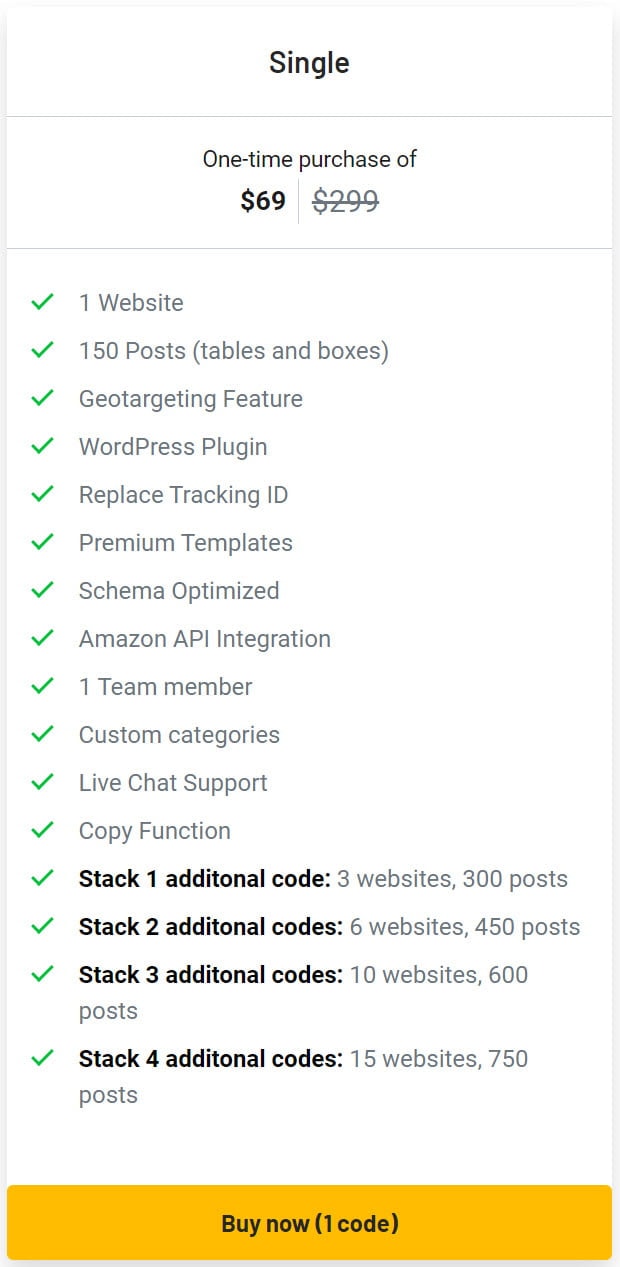Click the Stack 1 additonal code text
The height and width of the screenshot is (1267, 620).
(x=205, y=879)
